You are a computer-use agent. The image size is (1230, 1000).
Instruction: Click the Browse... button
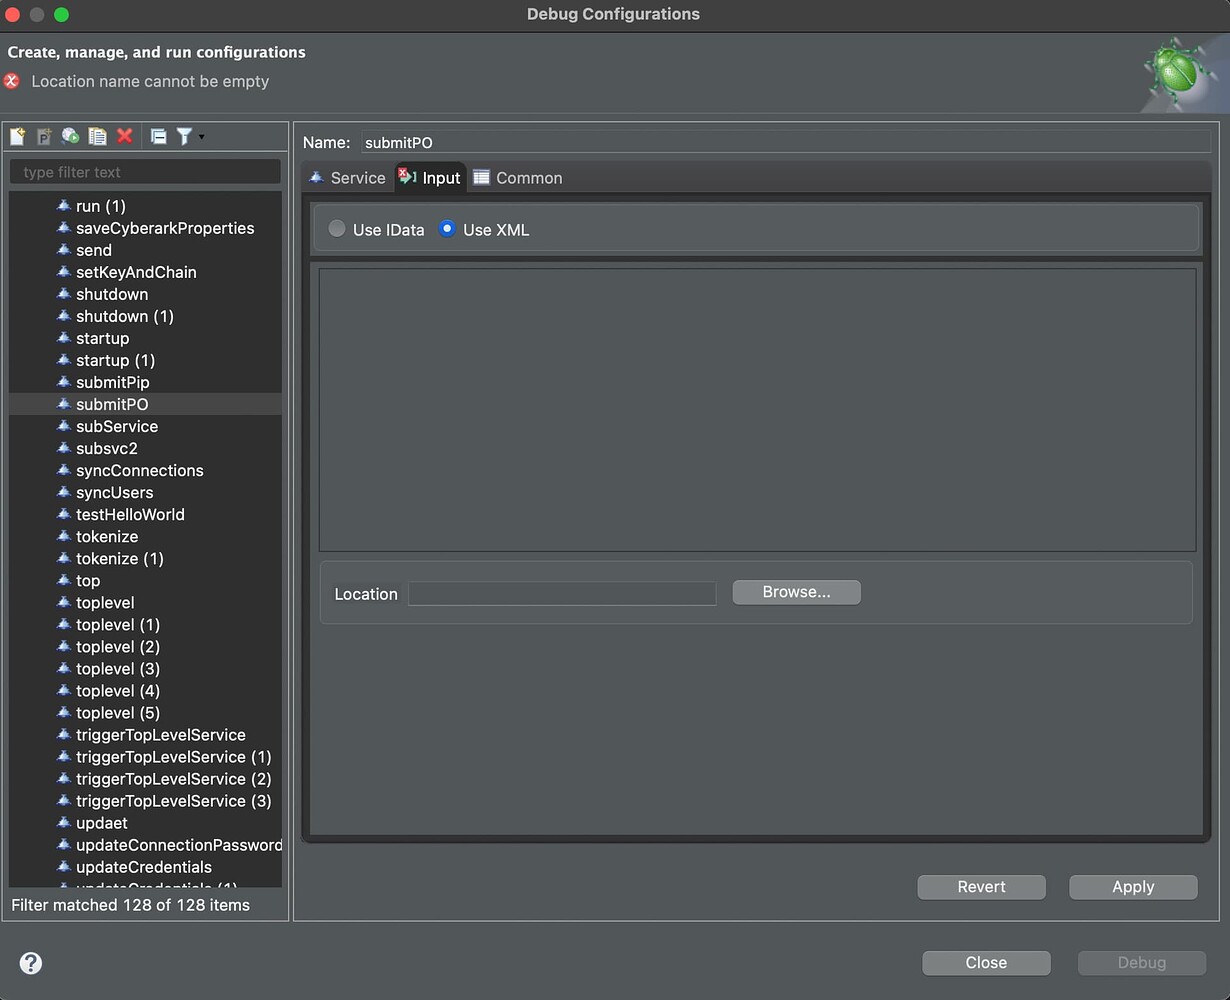796,592
